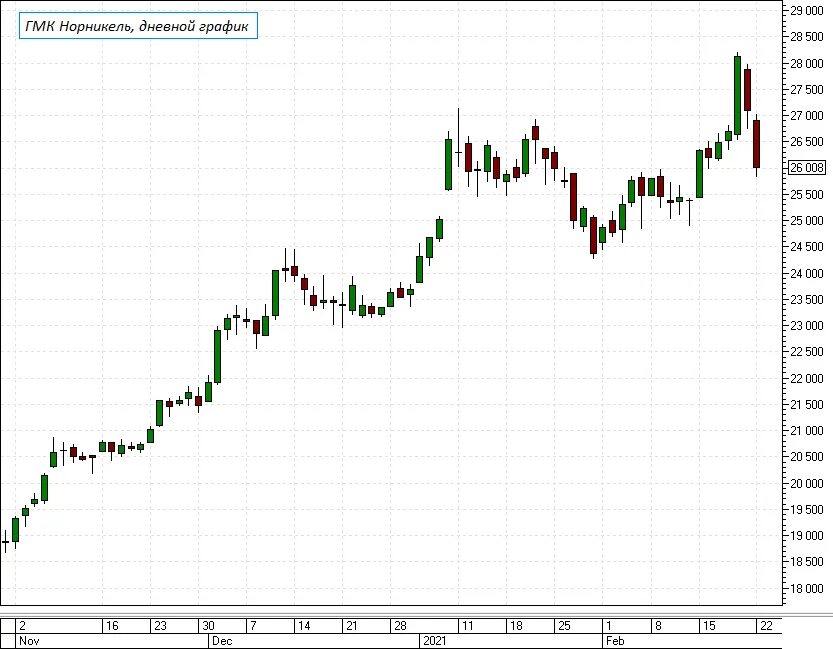Click the 18 500 price axis label
The image size is (833, 649).
click(x=807, y=561)
